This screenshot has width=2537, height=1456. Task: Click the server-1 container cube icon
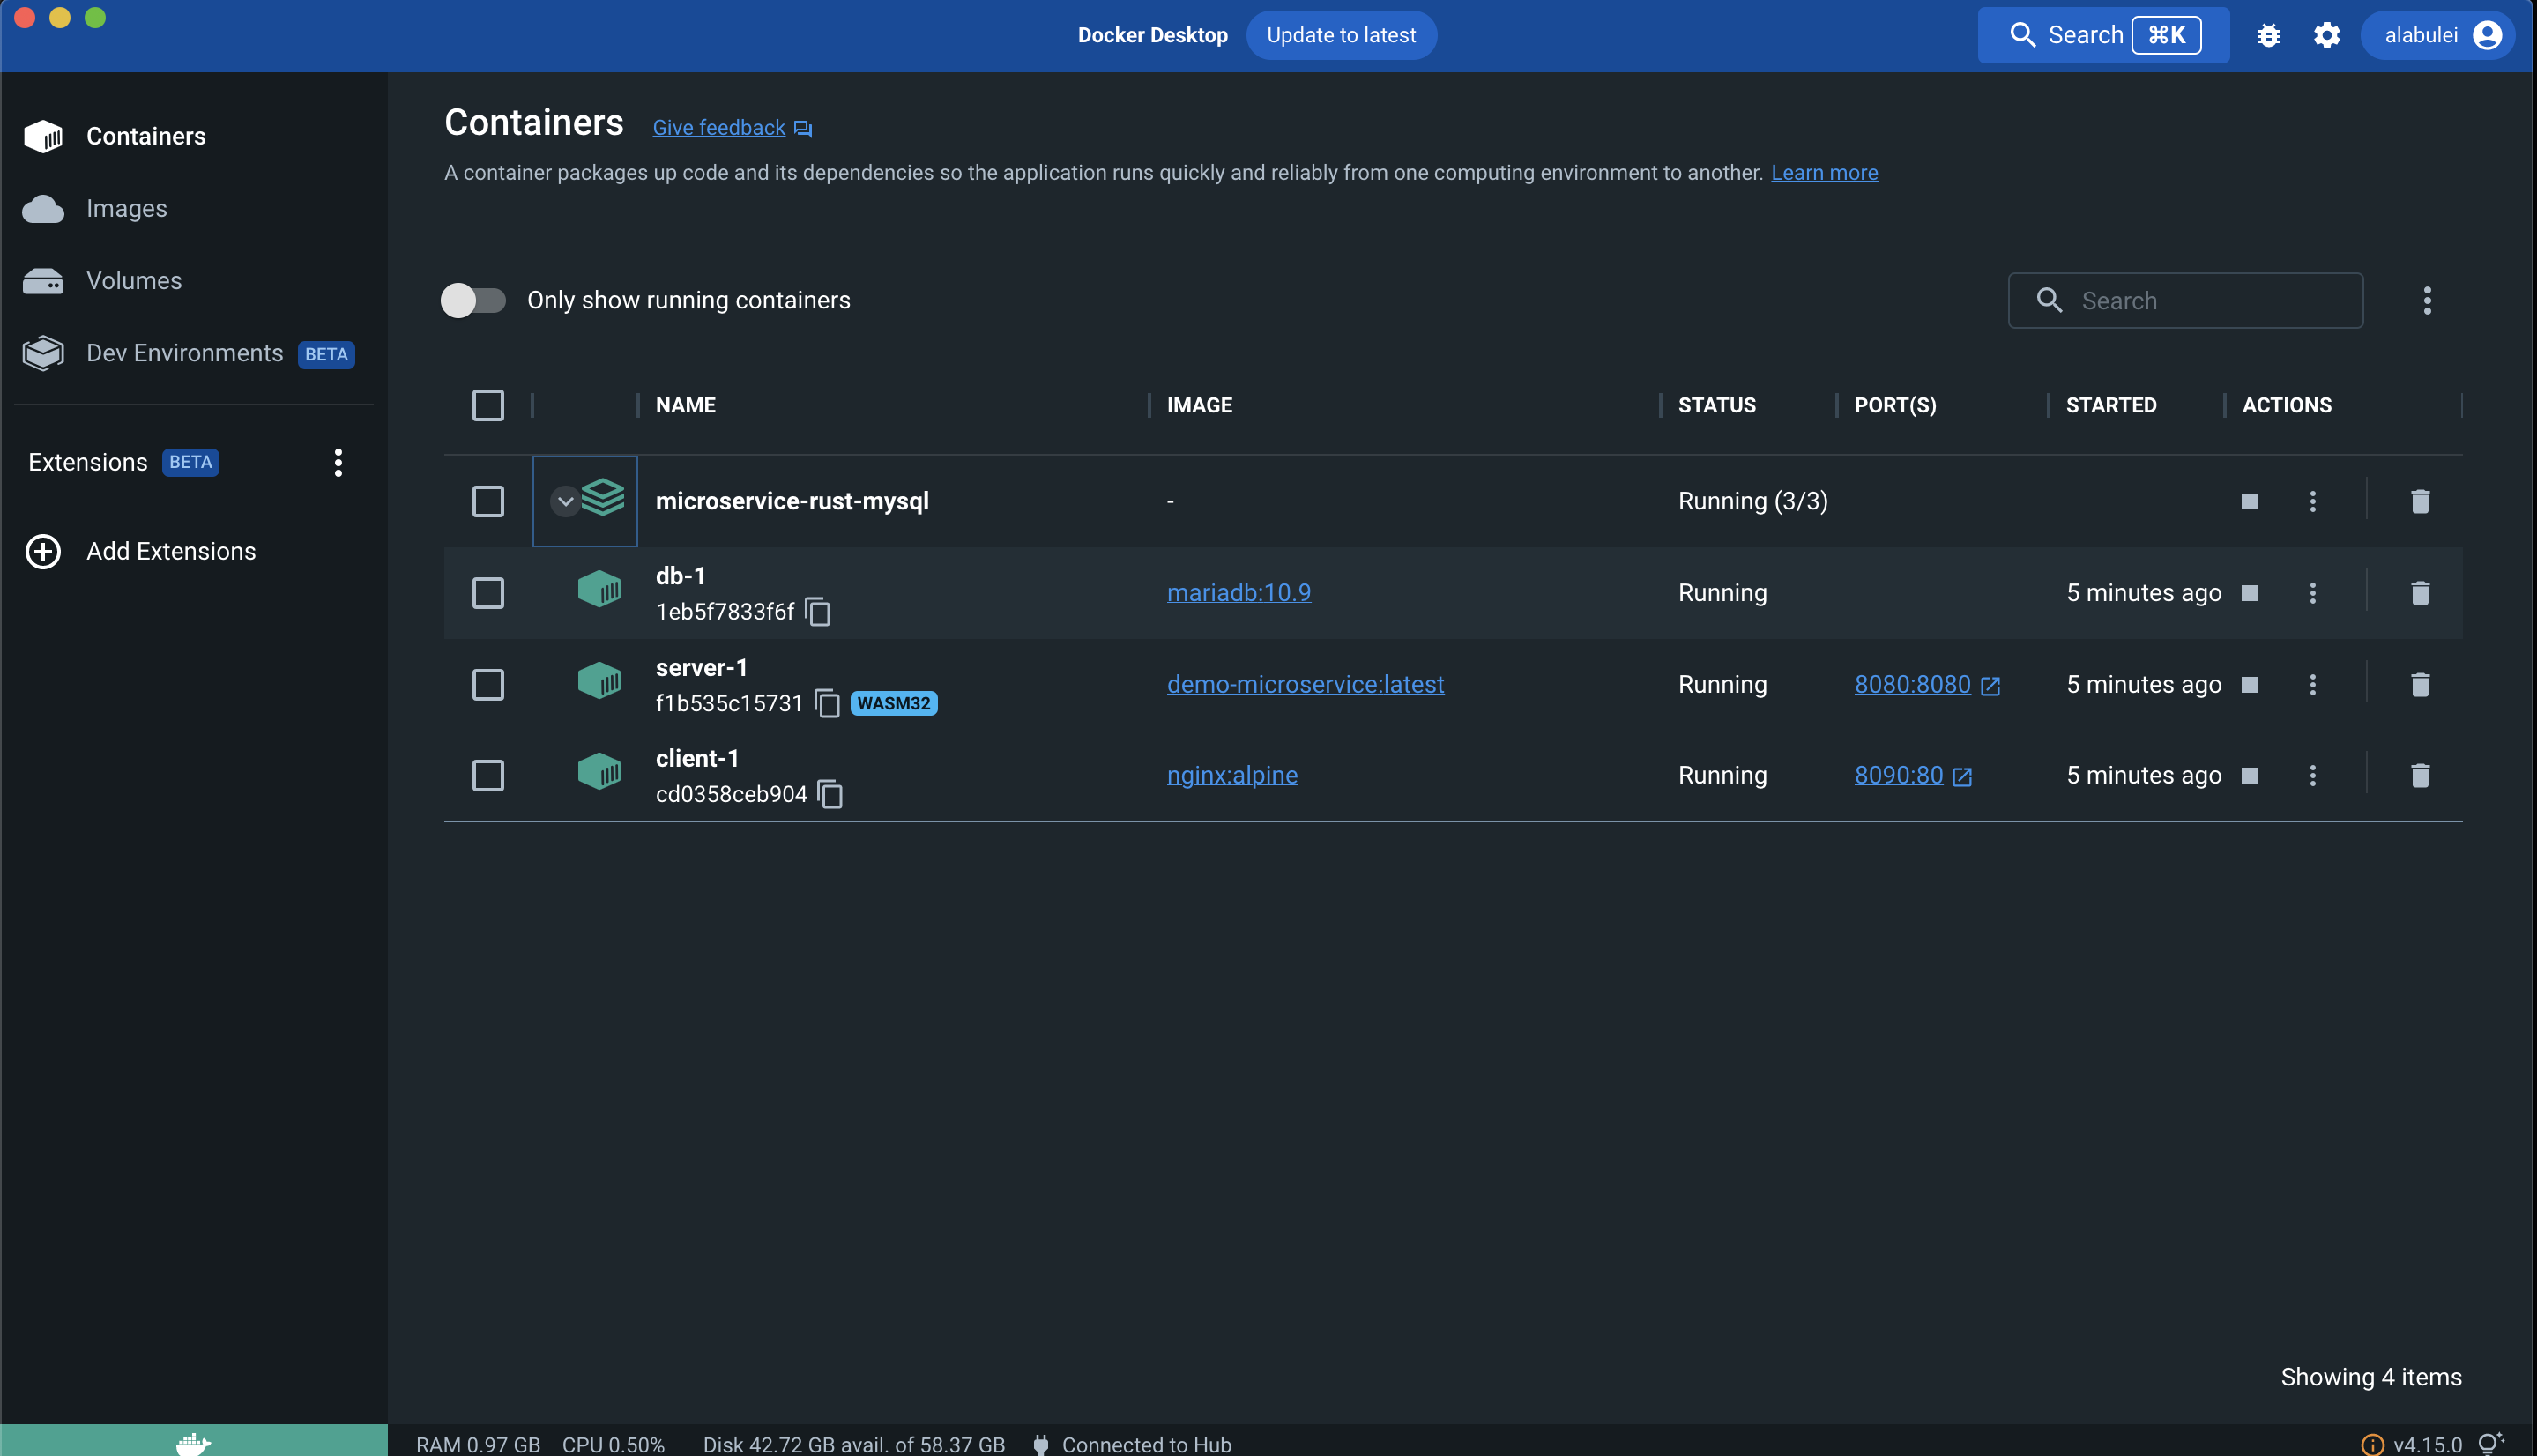pos(599,681)
